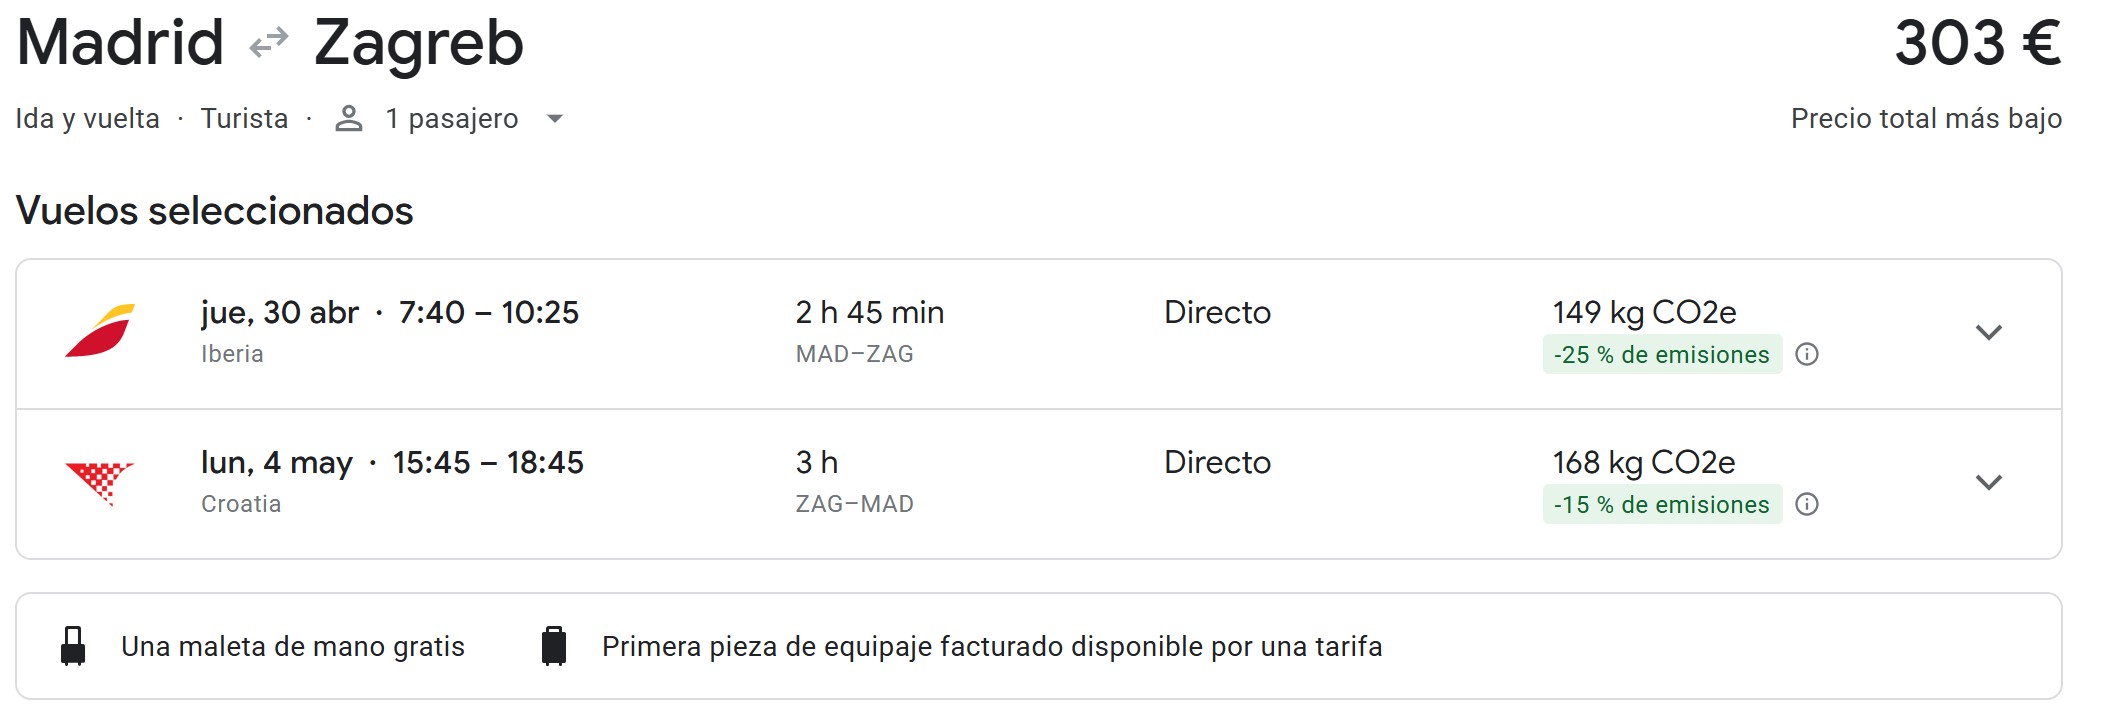
Task: Select the 1 pasajero option
Action: pos(452,119)
